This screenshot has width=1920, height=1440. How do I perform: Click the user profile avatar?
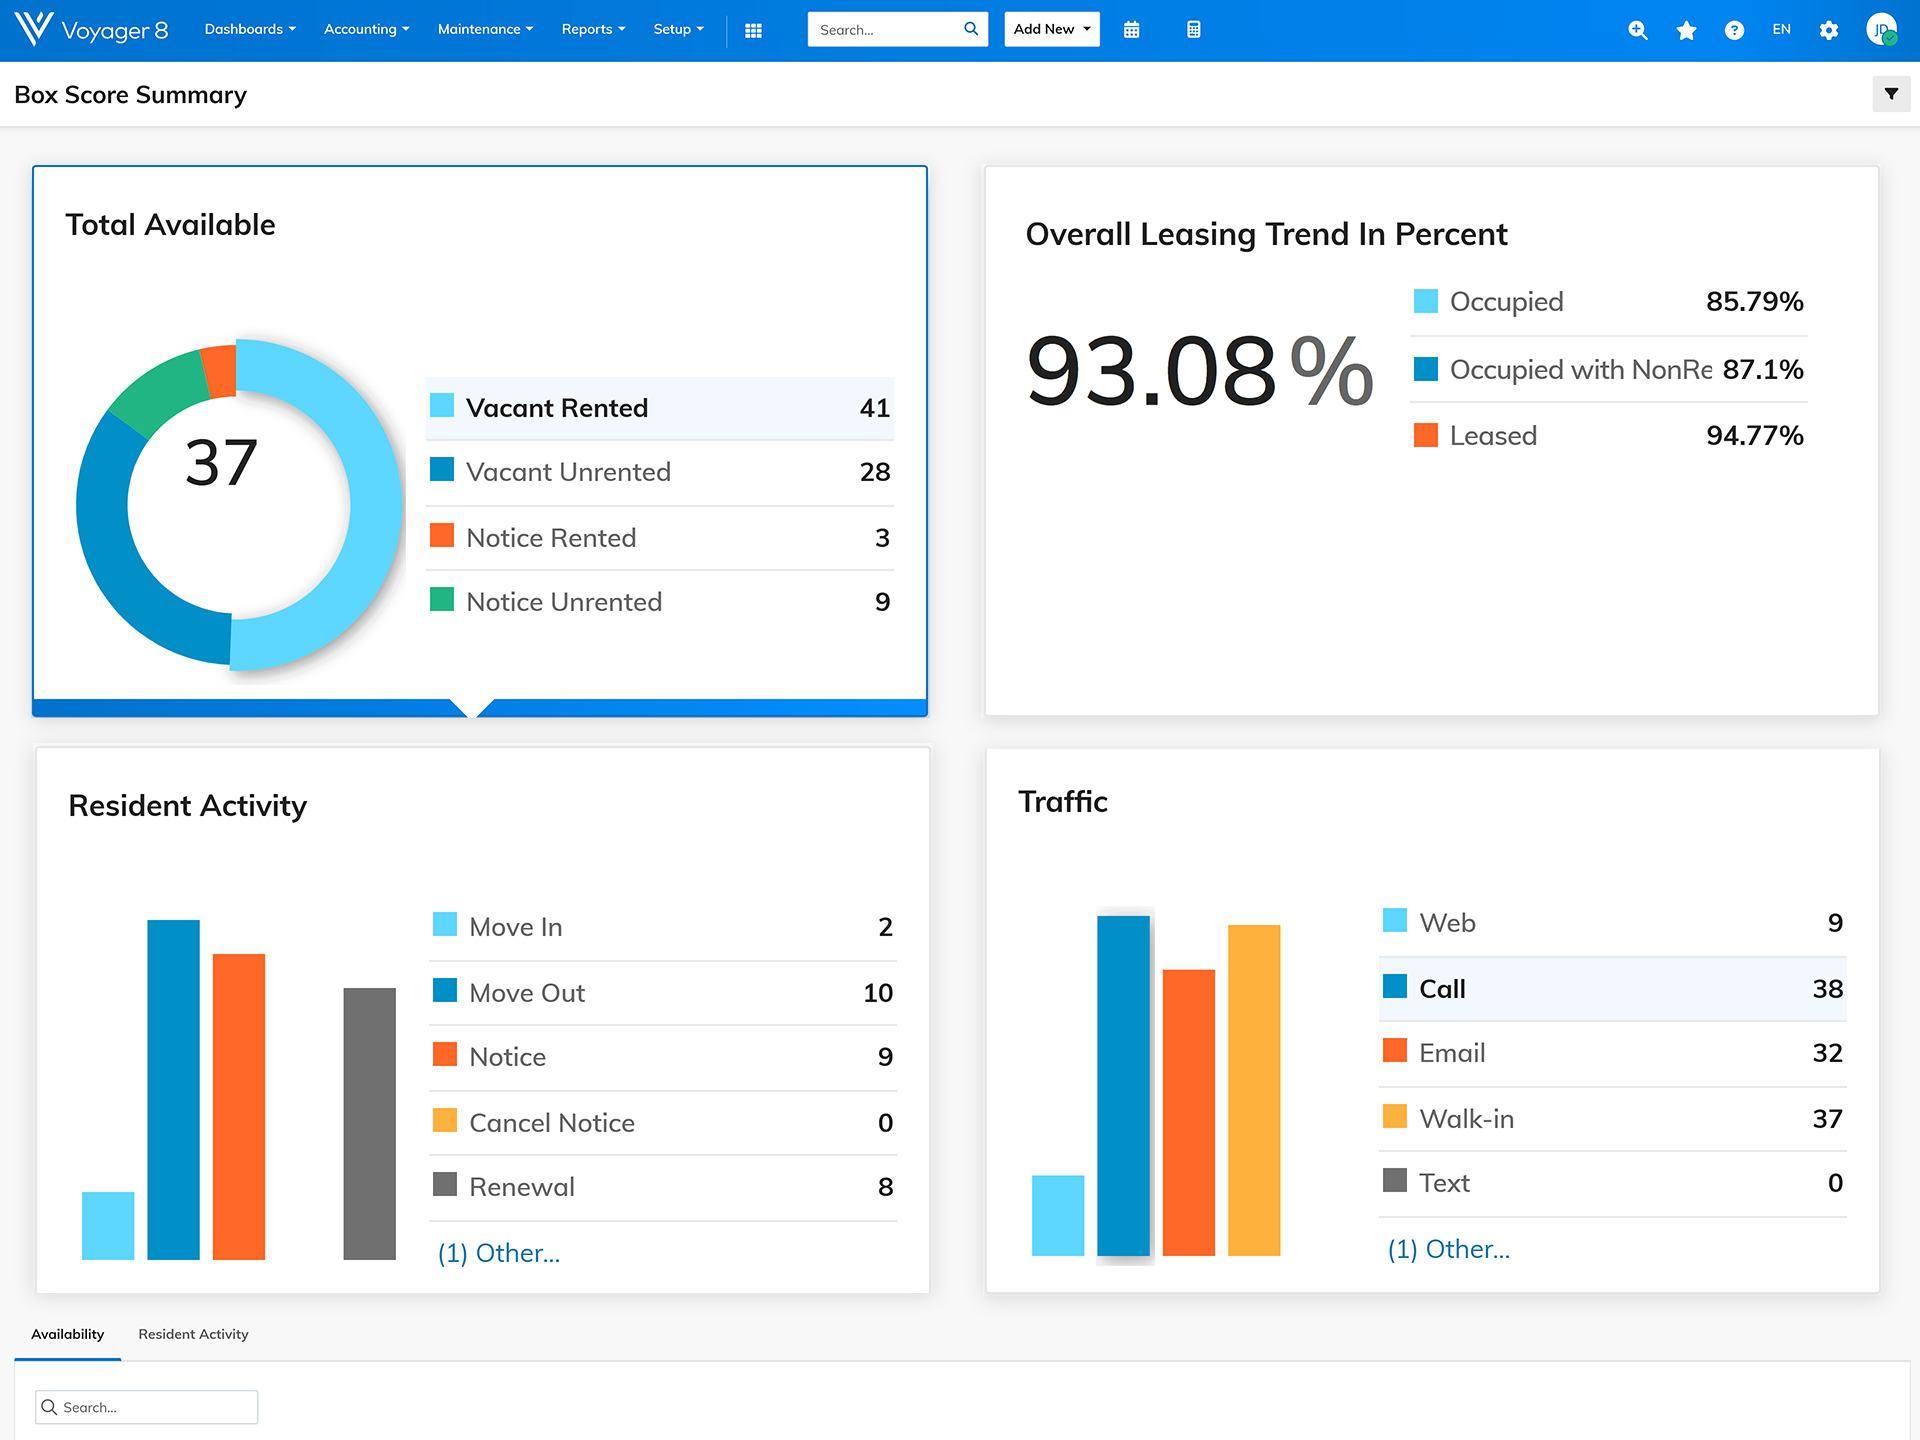1881,30
